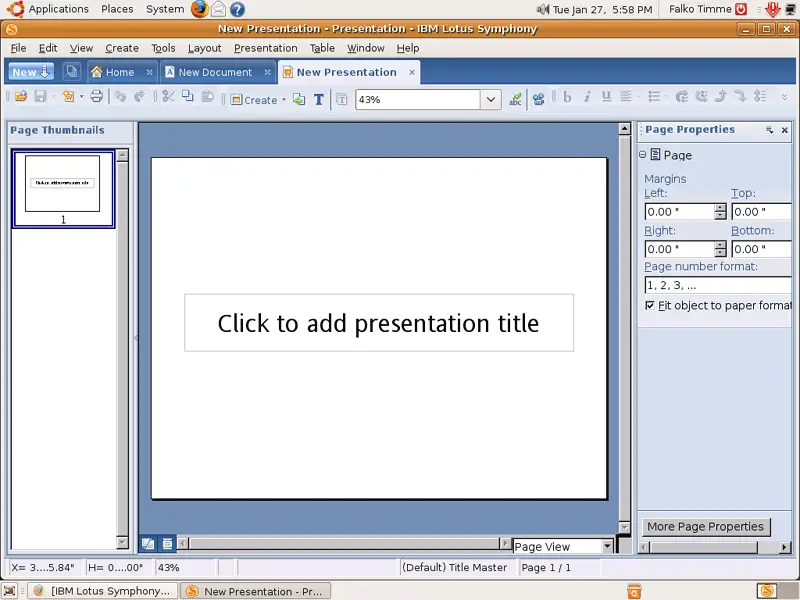Click the Page icon in properties header
Viewport: 800px width, 600px height.
click(656, 155)
